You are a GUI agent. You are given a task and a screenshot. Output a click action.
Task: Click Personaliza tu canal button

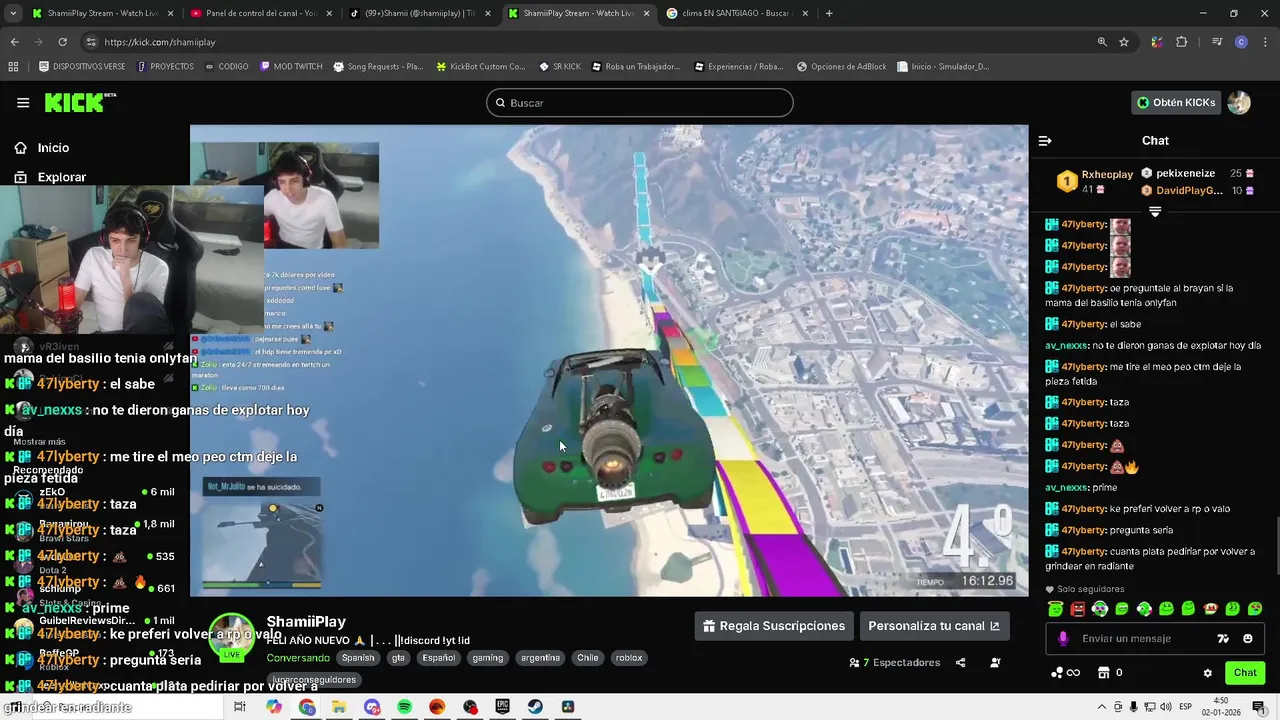[934, 626]
